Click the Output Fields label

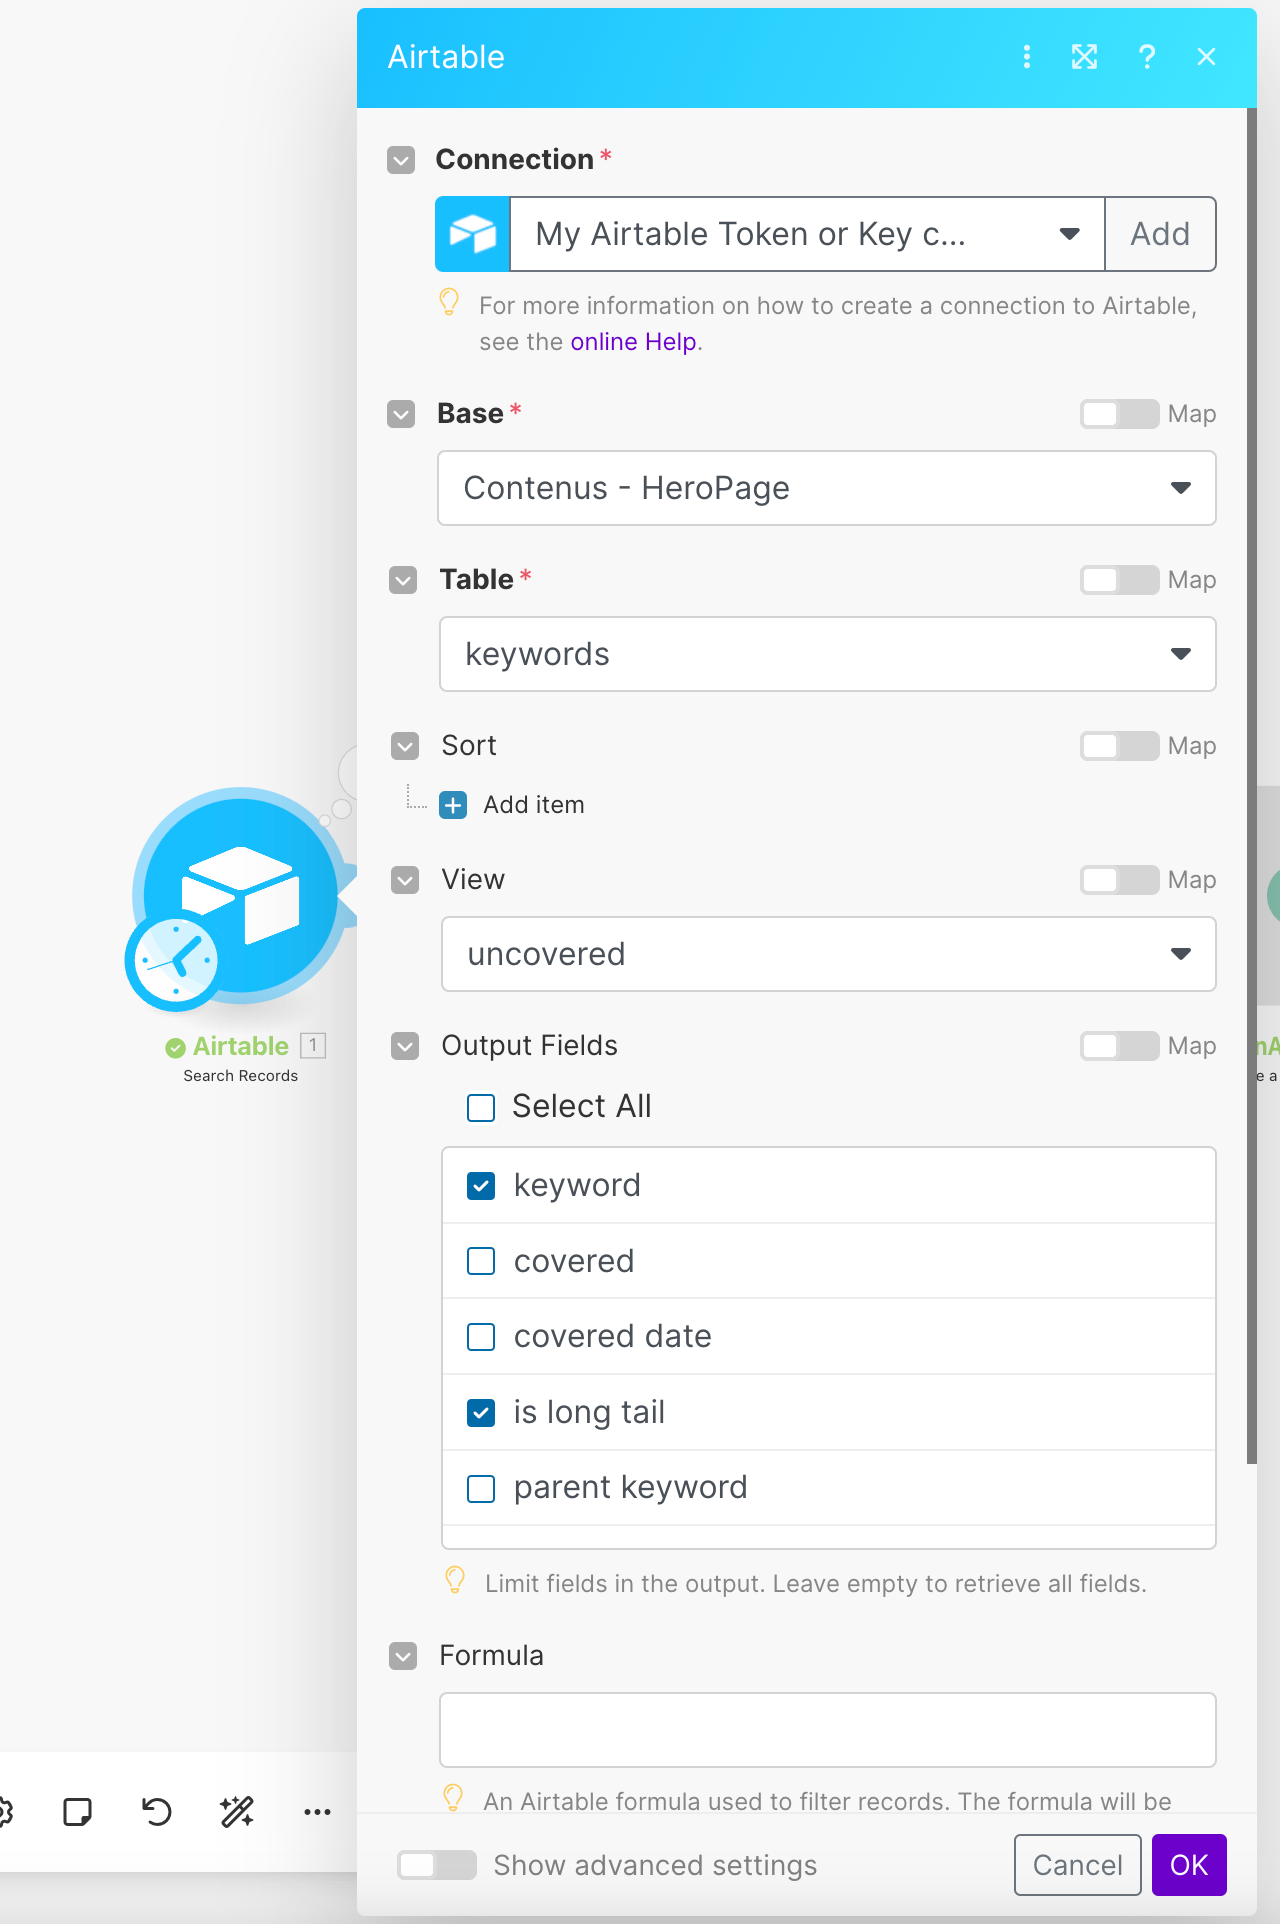click(530, 1046)
